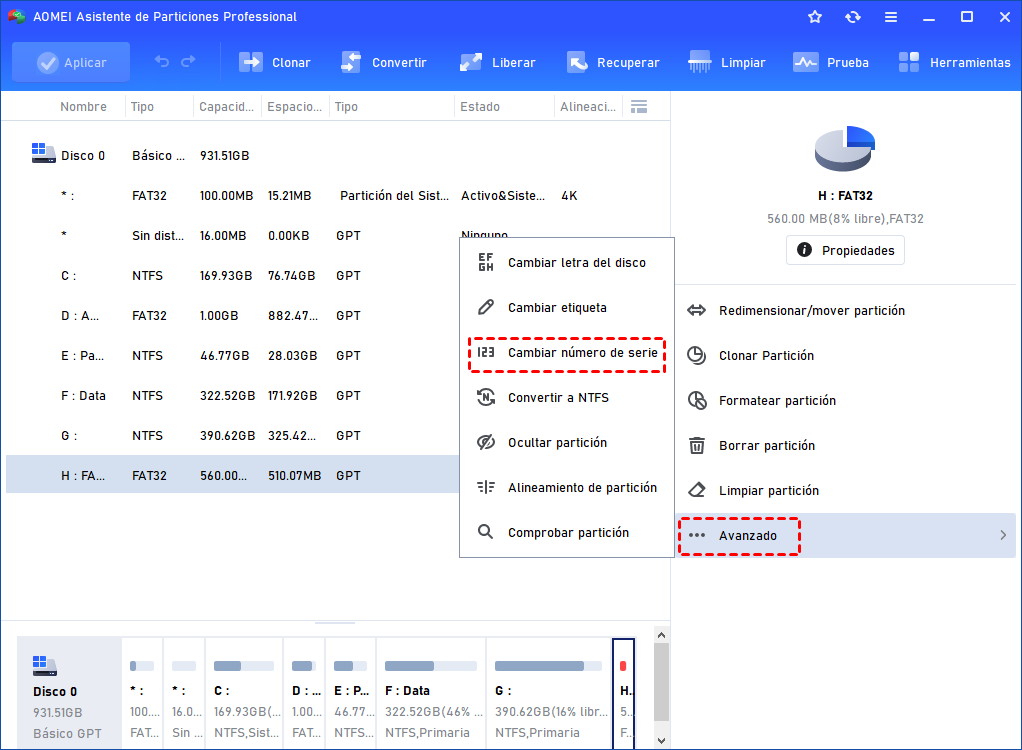Click Formatear partición option
The image size is (1022, 750).
pos(845,401)
